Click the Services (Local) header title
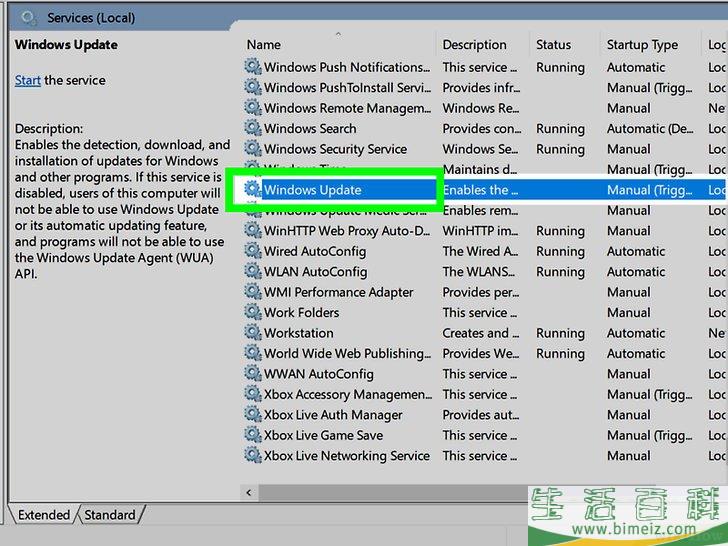 click(x=91, y=18)
